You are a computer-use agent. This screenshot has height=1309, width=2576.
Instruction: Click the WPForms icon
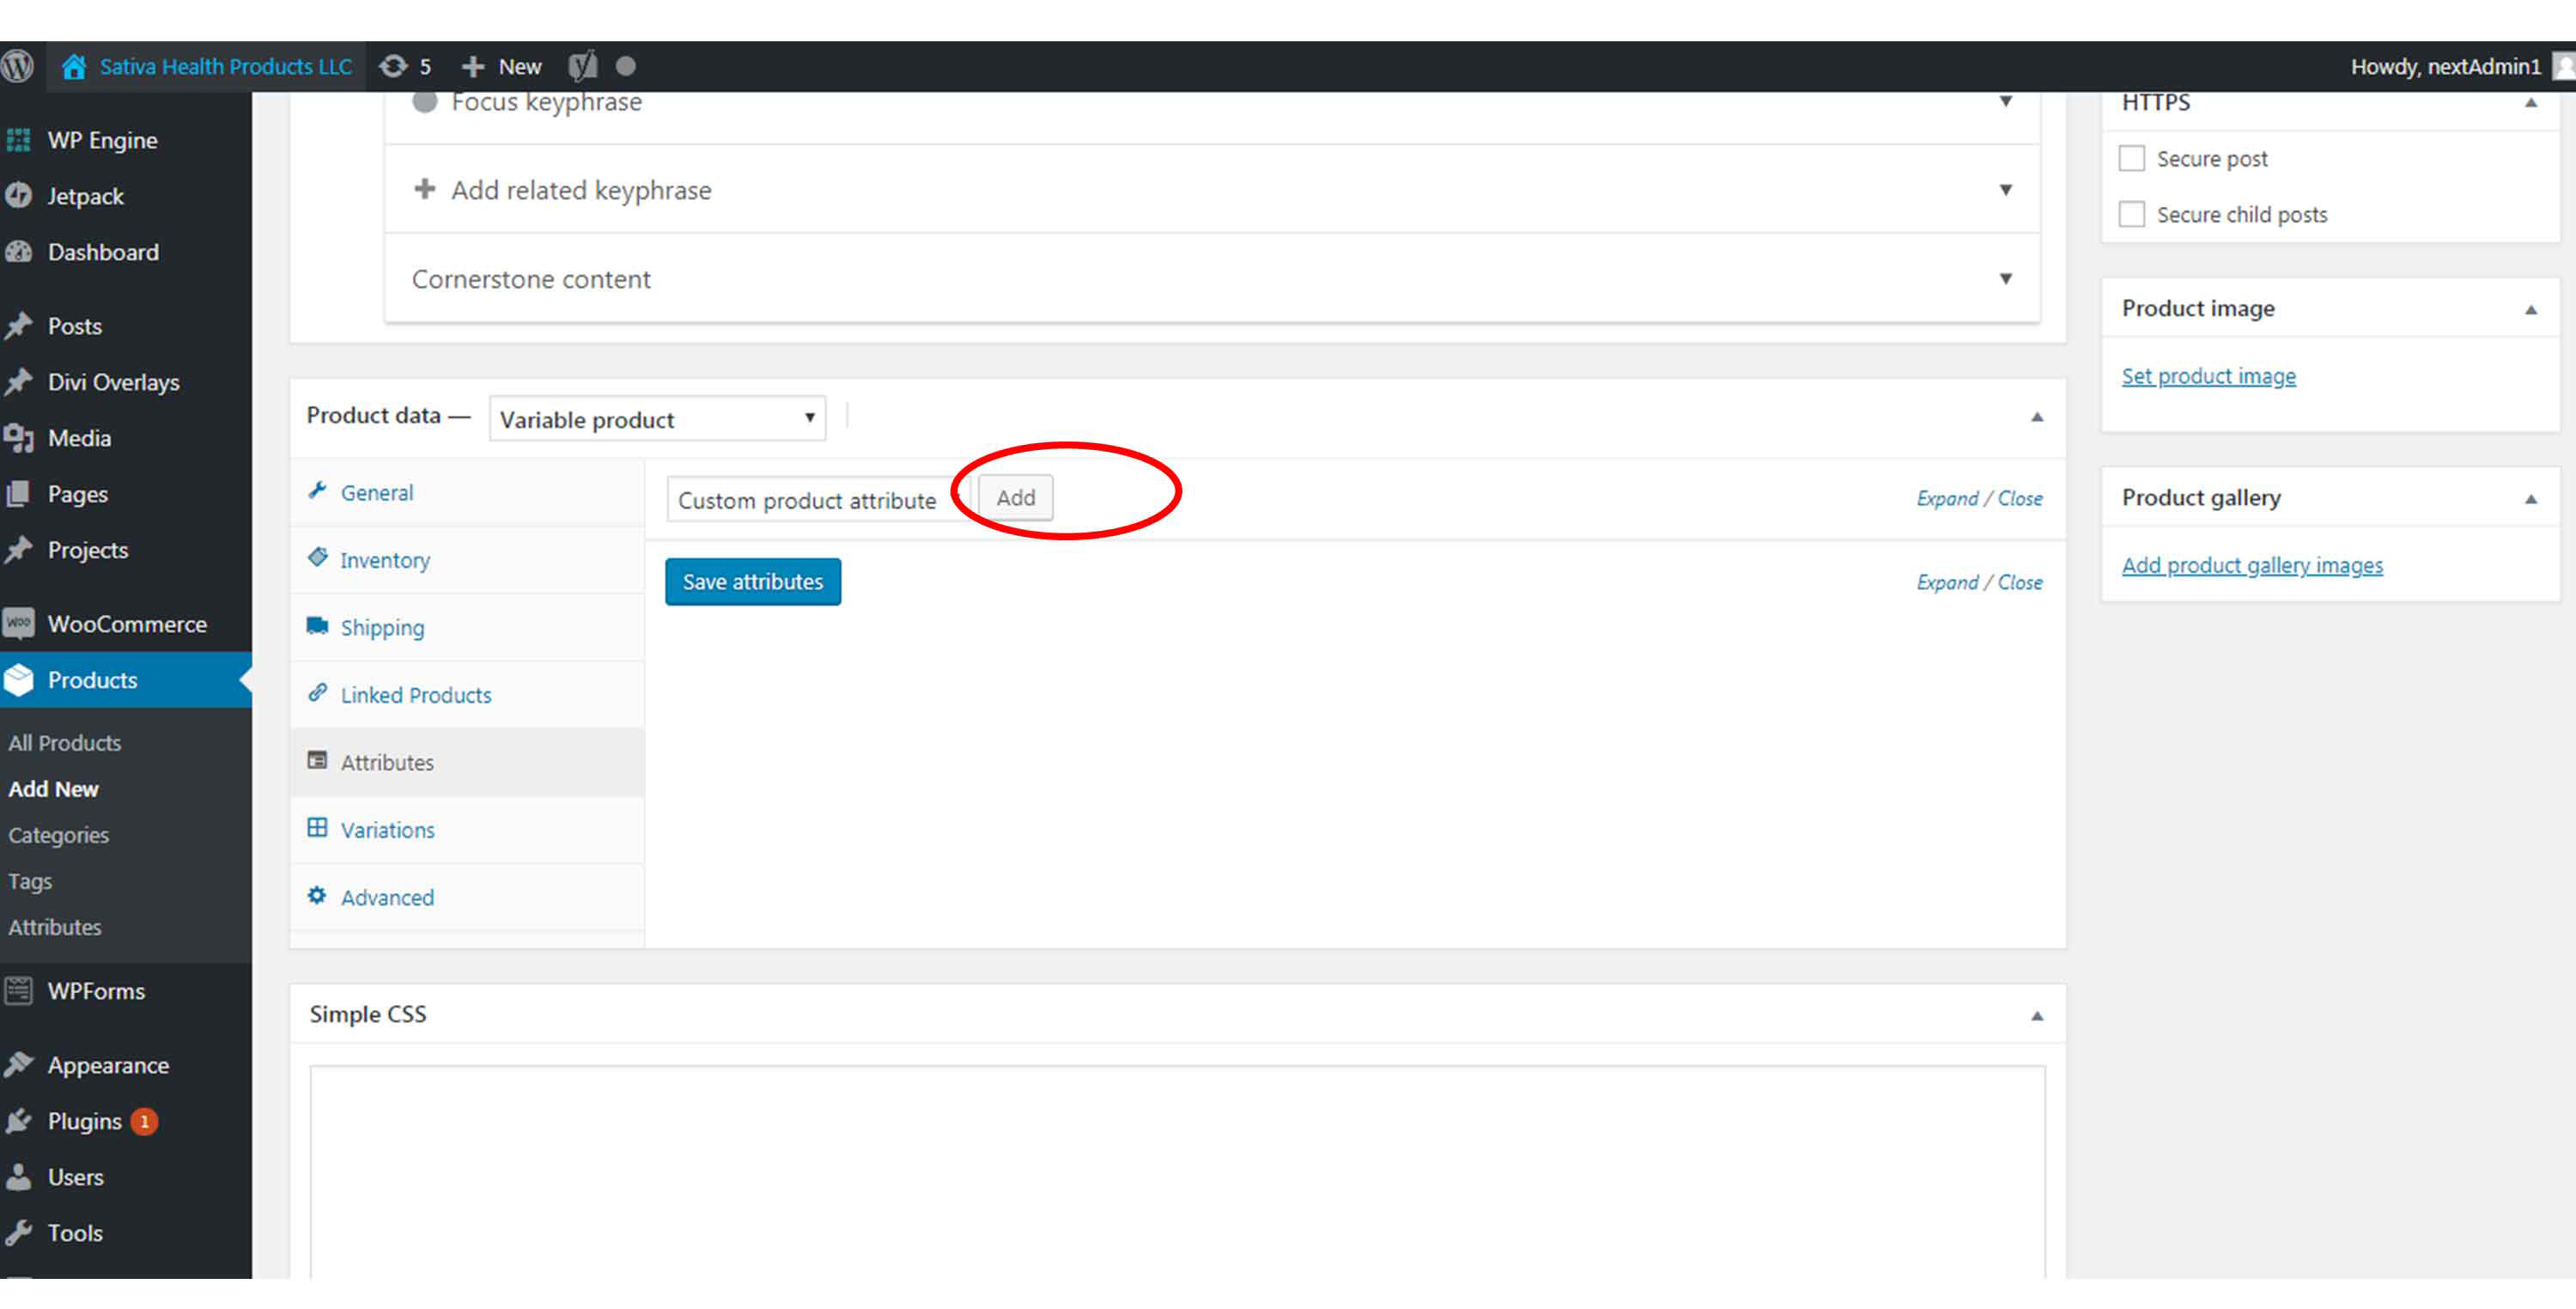click(x=18, y=991)
